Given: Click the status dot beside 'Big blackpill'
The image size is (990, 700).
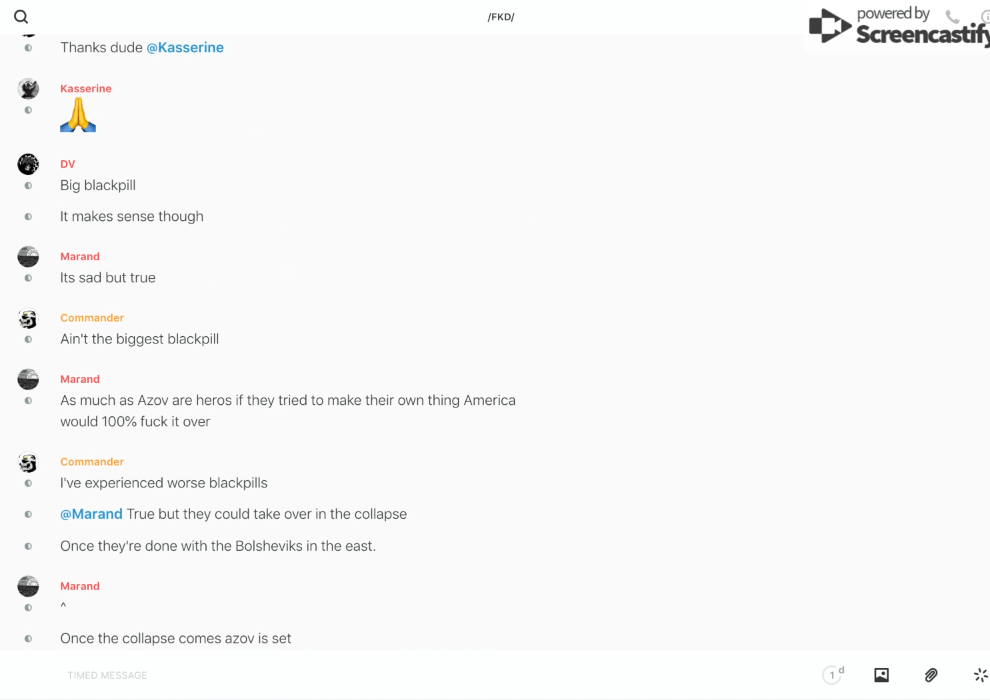Looking at the screenshot, I should point(28,186).
